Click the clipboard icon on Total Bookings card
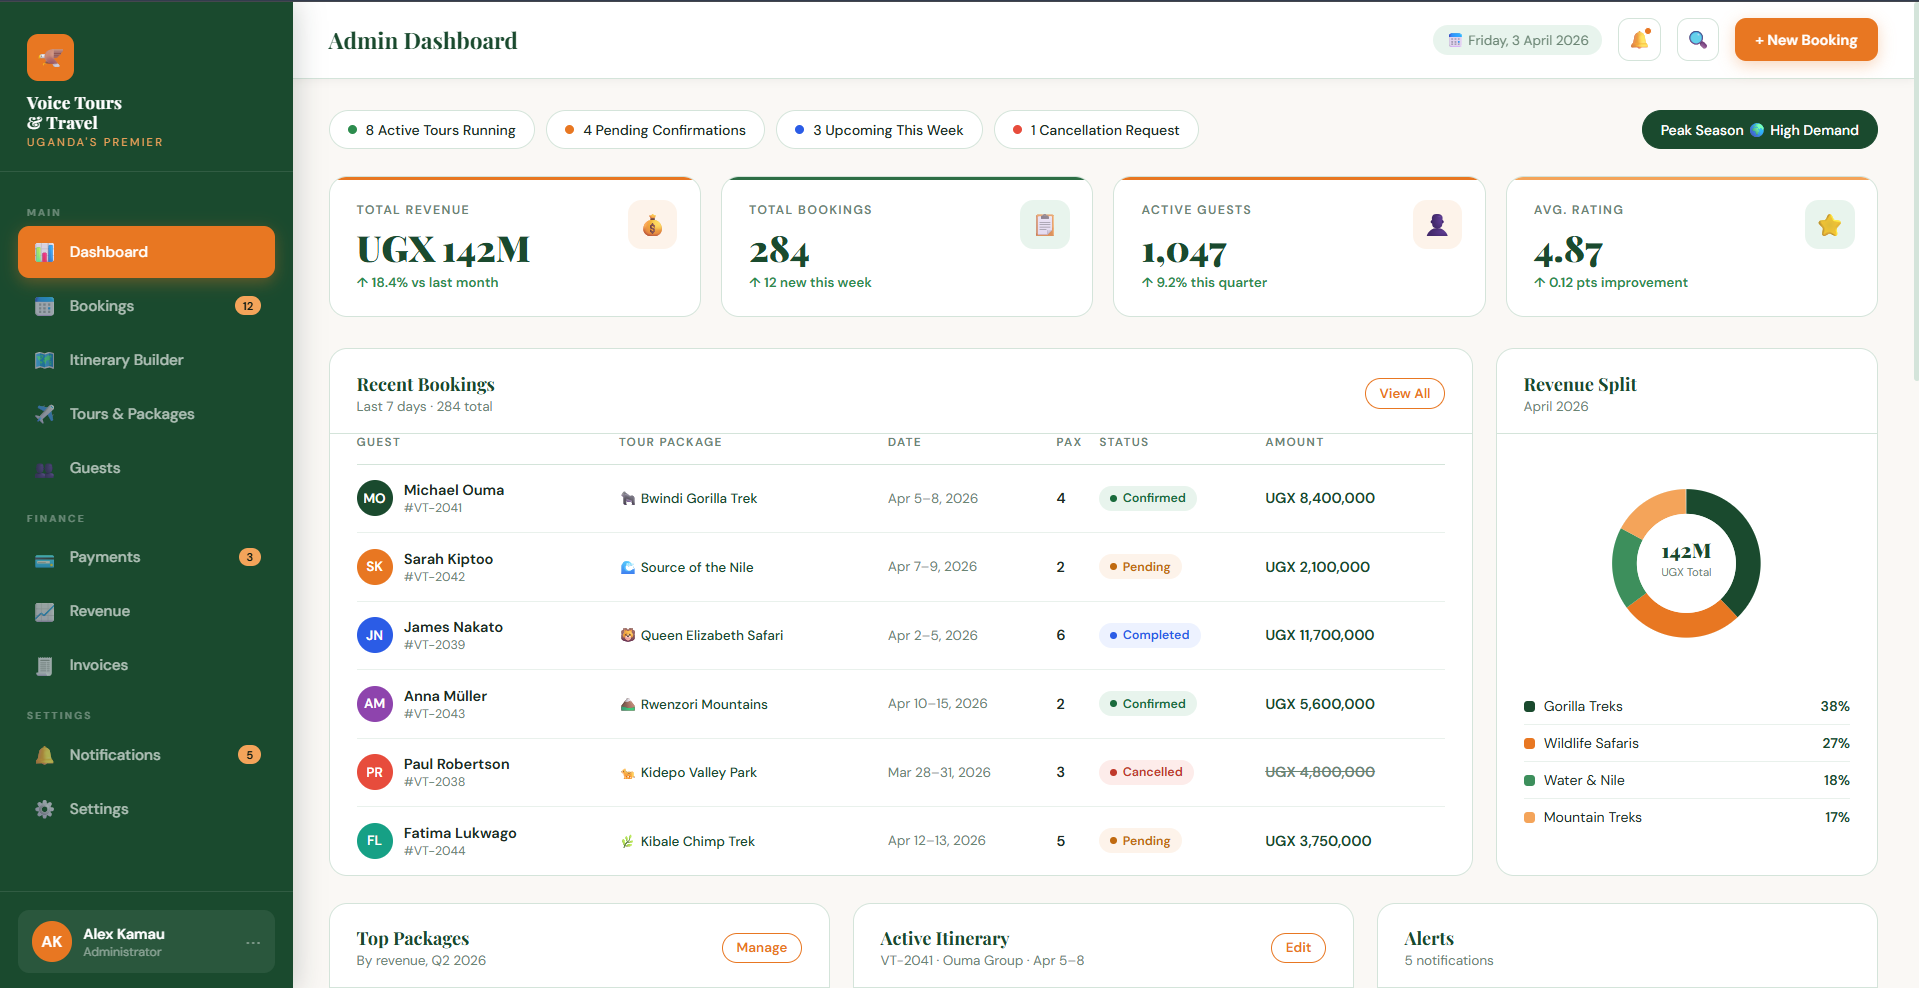Image resolution: width=1919 pixels, height=988 pixels. point(1044,224)
